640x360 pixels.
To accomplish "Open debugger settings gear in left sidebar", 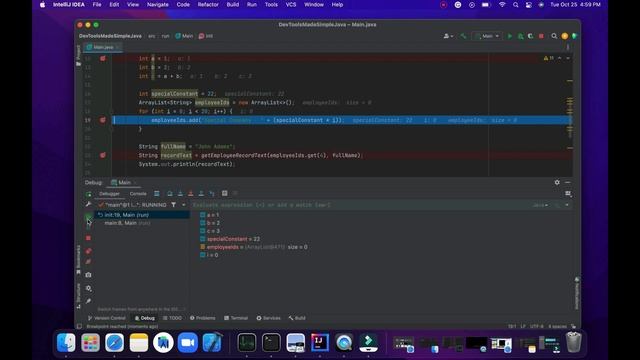I will pos(89,288).
